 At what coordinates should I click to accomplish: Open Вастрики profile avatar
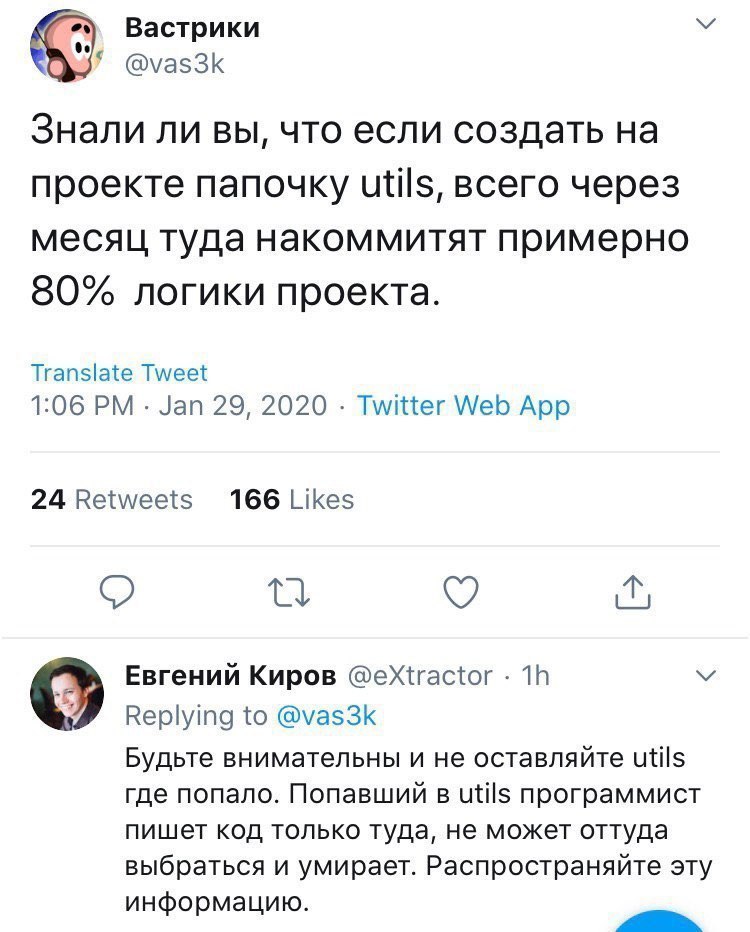pyautogui.click(x=68, y=46)
